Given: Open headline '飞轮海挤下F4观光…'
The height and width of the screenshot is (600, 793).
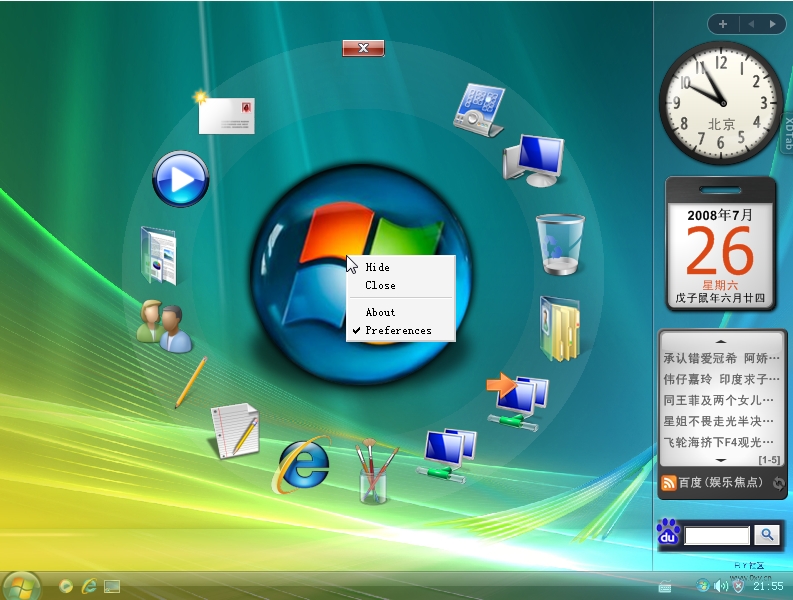Looking at the screenshot, I should 718,442.
